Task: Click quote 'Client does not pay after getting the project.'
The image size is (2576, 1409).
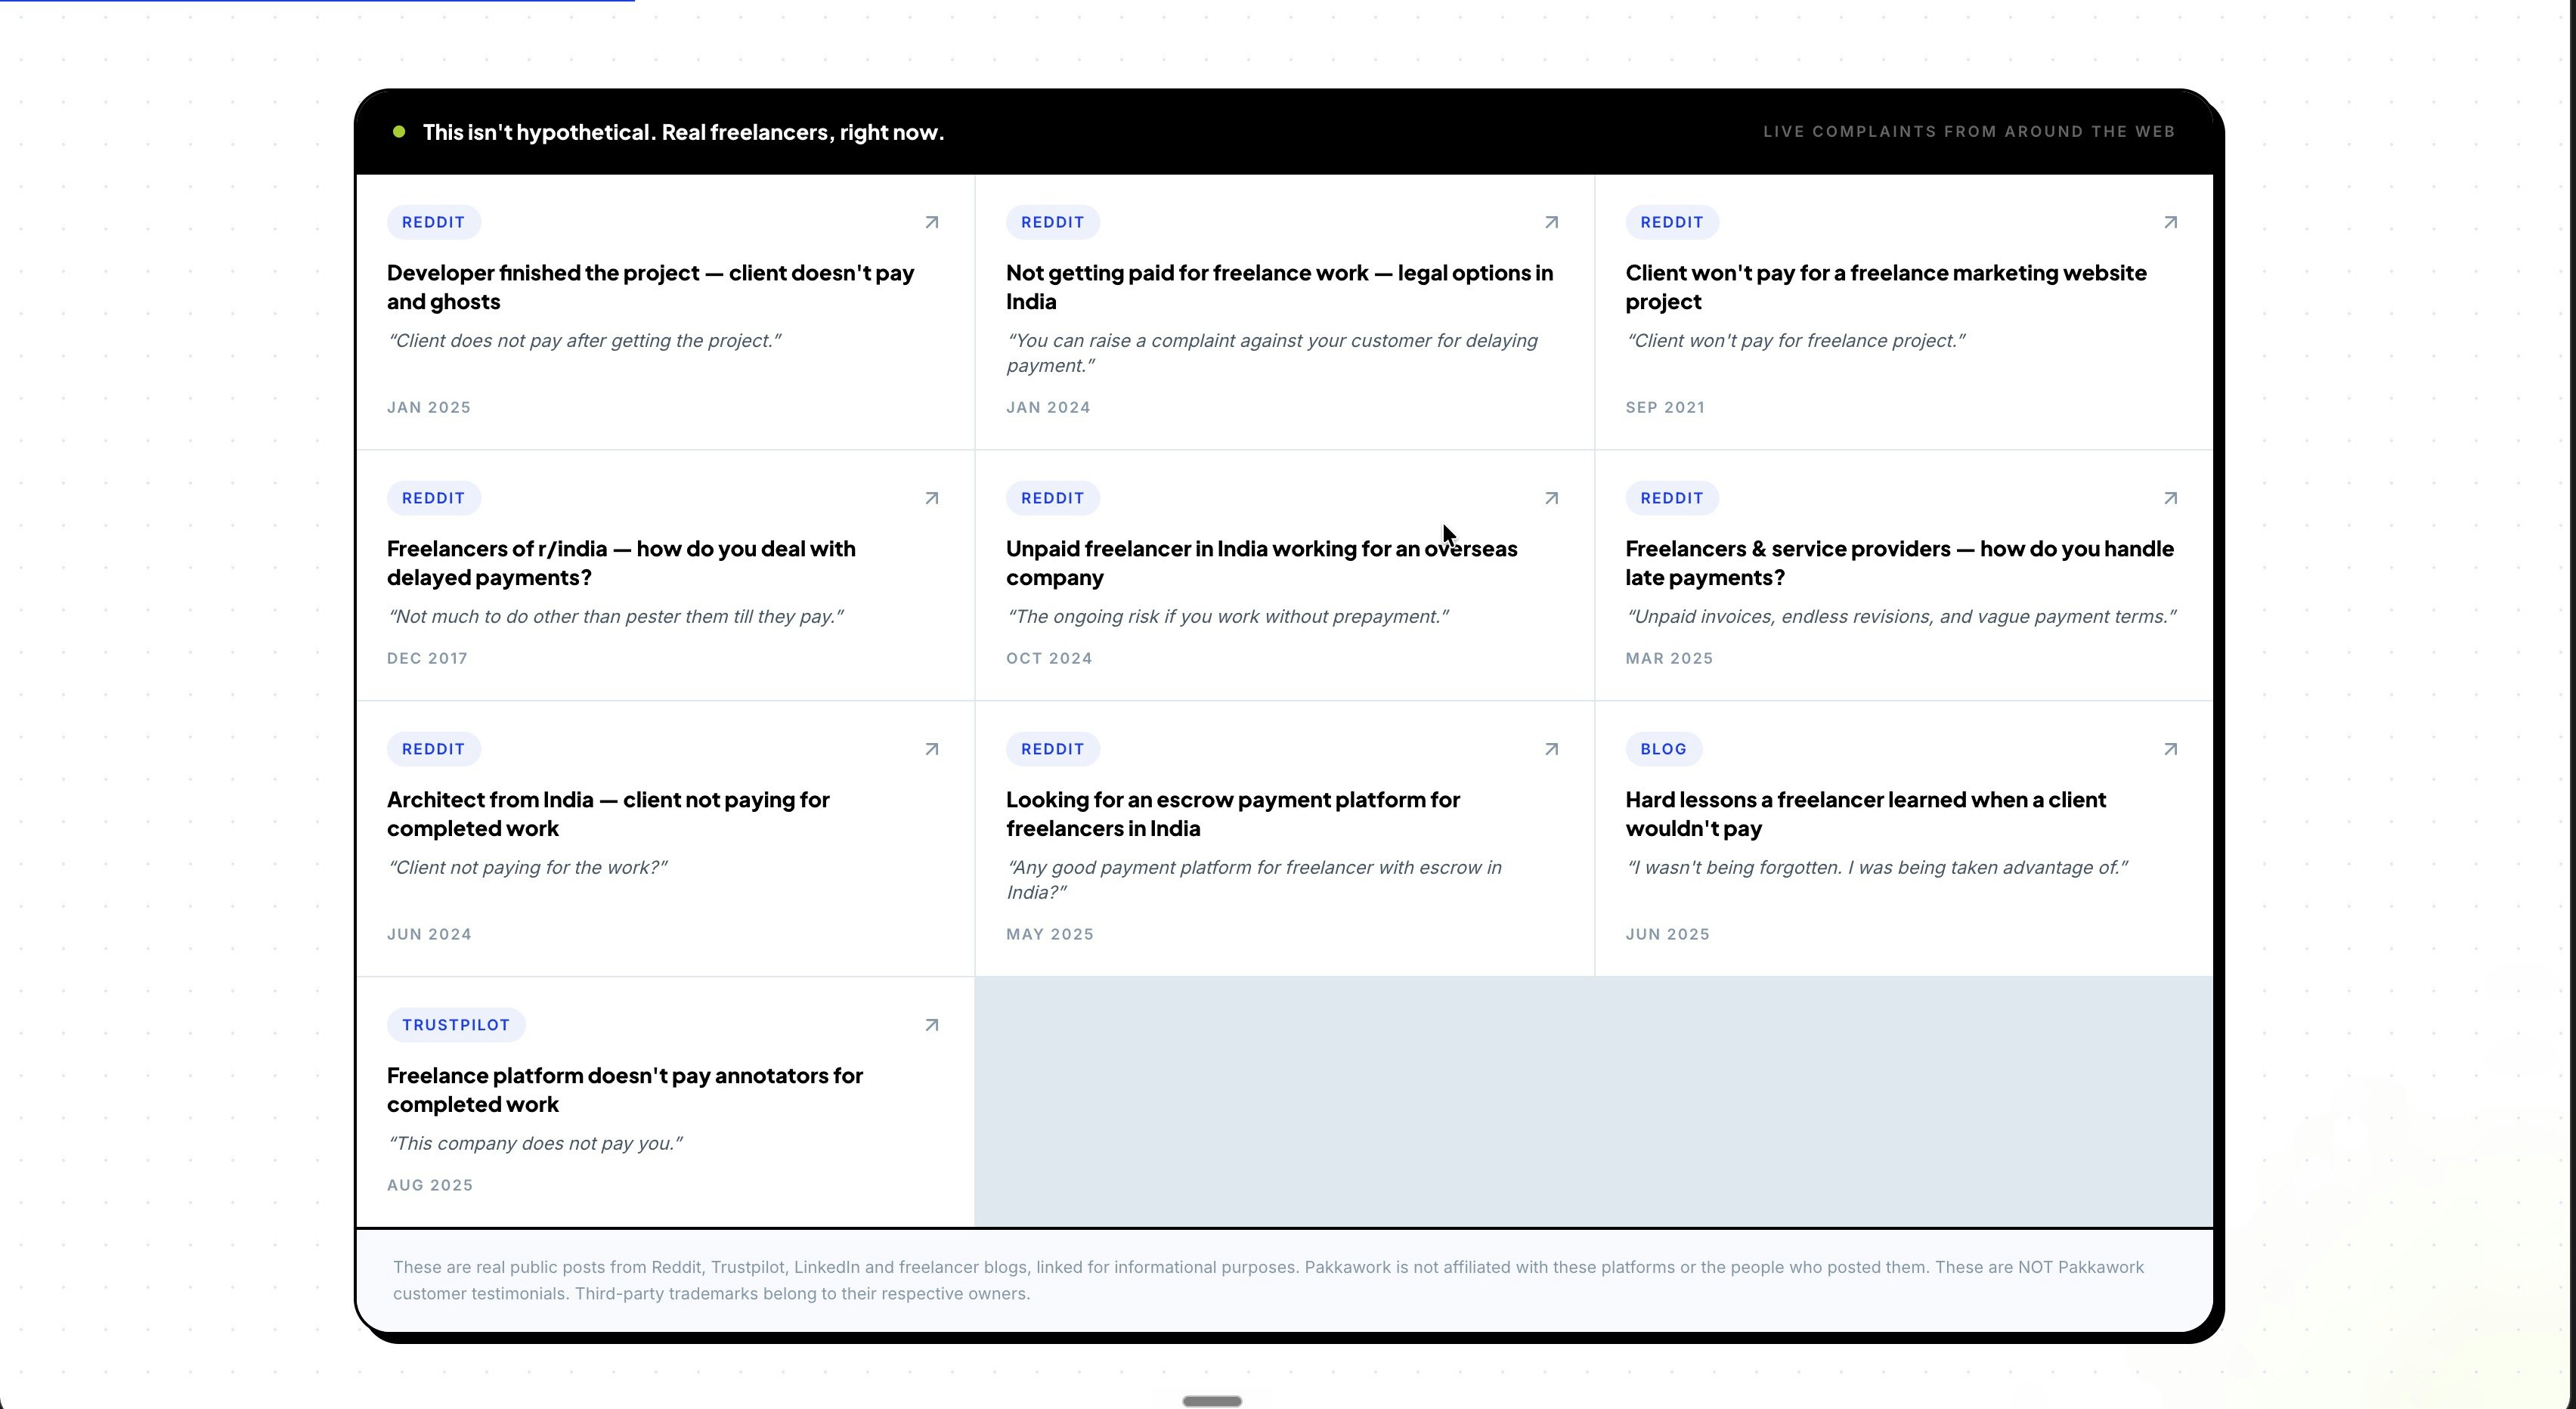Action: pyautogui.click(x=584, y=341)
